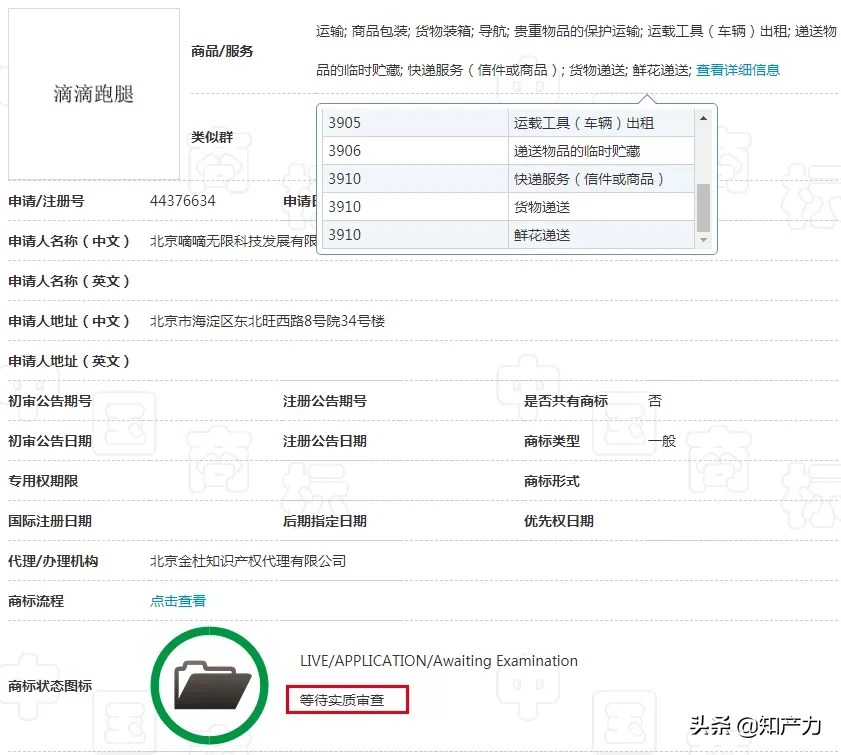841x755 pixels.
Task: Click the applicant name 北京嘀嘀无限科技发展有限
Action: (233, 241)
